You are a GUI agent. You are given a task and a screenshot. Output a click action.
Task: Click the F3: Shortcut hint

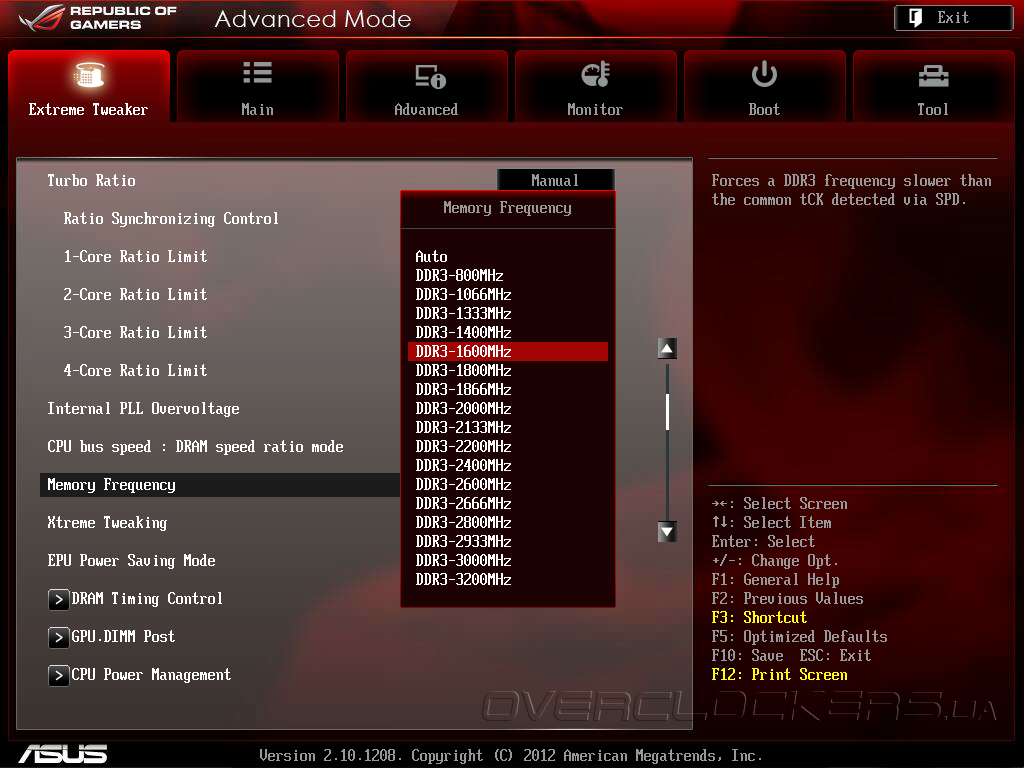point(760,618)
